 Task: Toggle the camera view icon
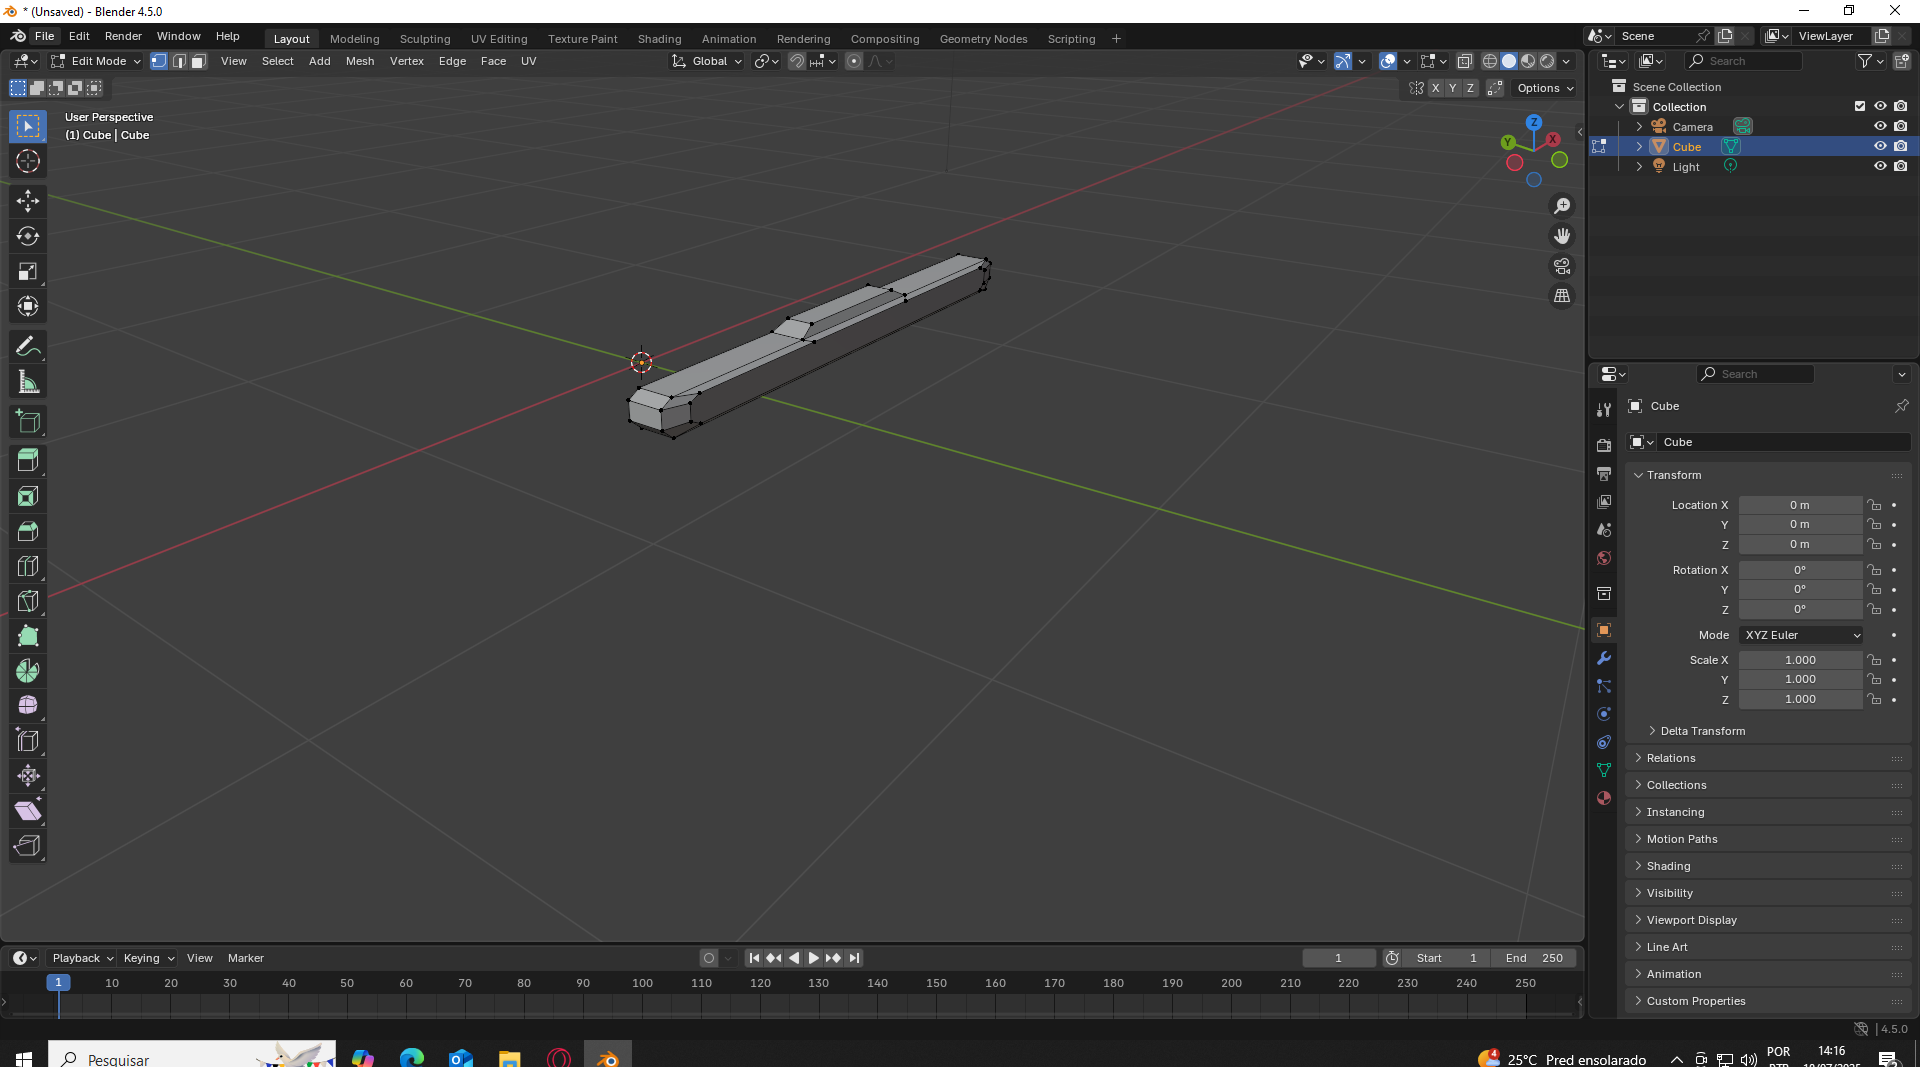click(1562, 266)
